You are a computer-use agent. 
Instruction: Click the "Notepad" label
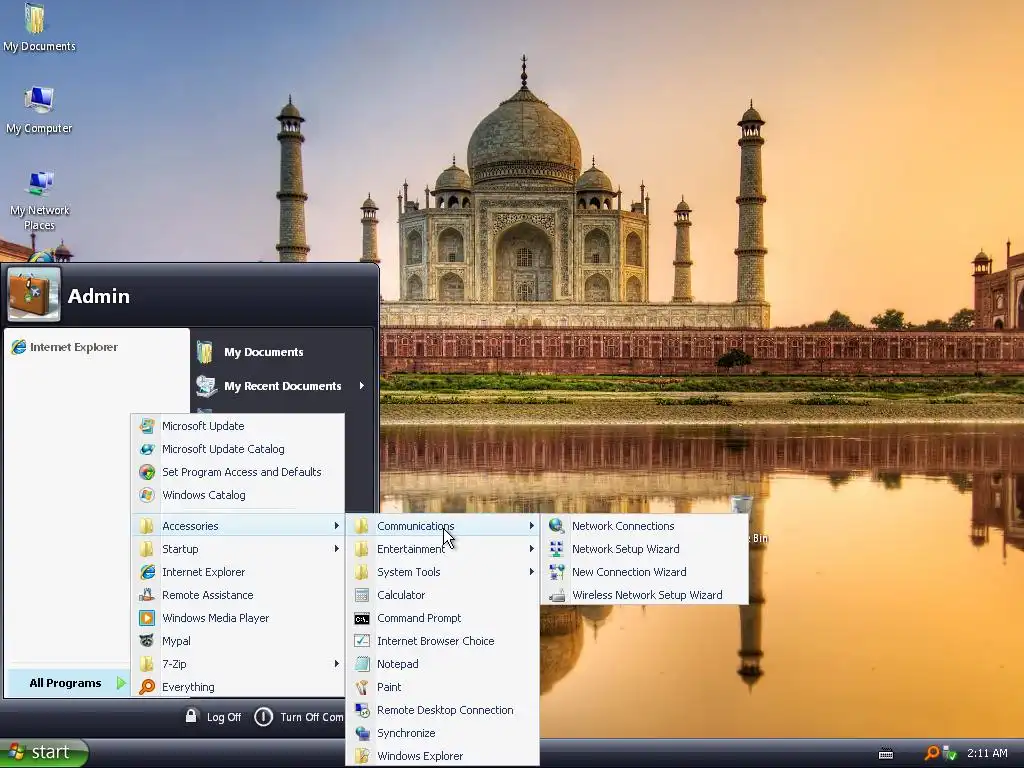click(397, 664)
